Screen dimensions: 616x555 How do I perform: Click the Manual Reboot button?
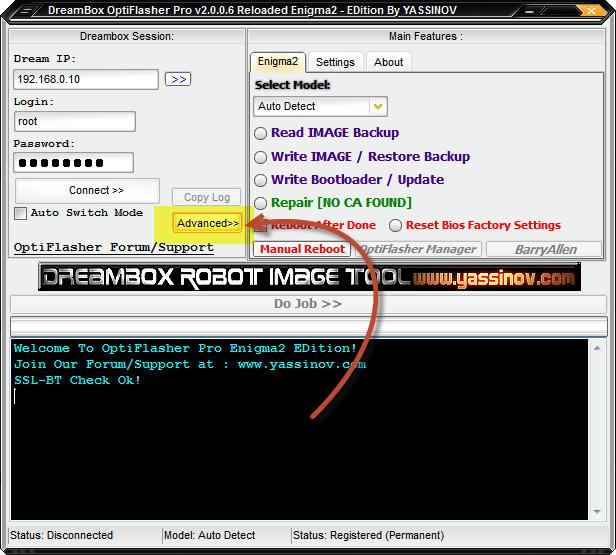click(x=302, y=249)
